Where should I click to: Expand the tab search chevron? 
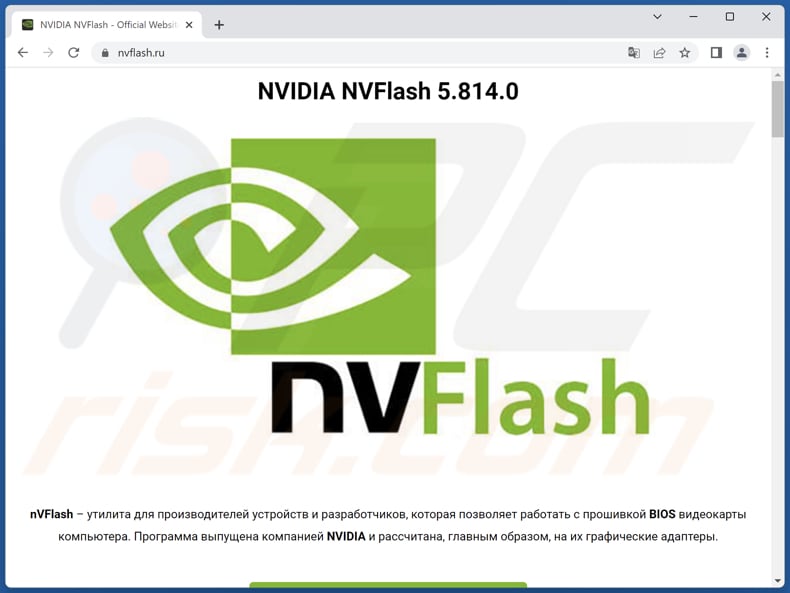point(657,17)
